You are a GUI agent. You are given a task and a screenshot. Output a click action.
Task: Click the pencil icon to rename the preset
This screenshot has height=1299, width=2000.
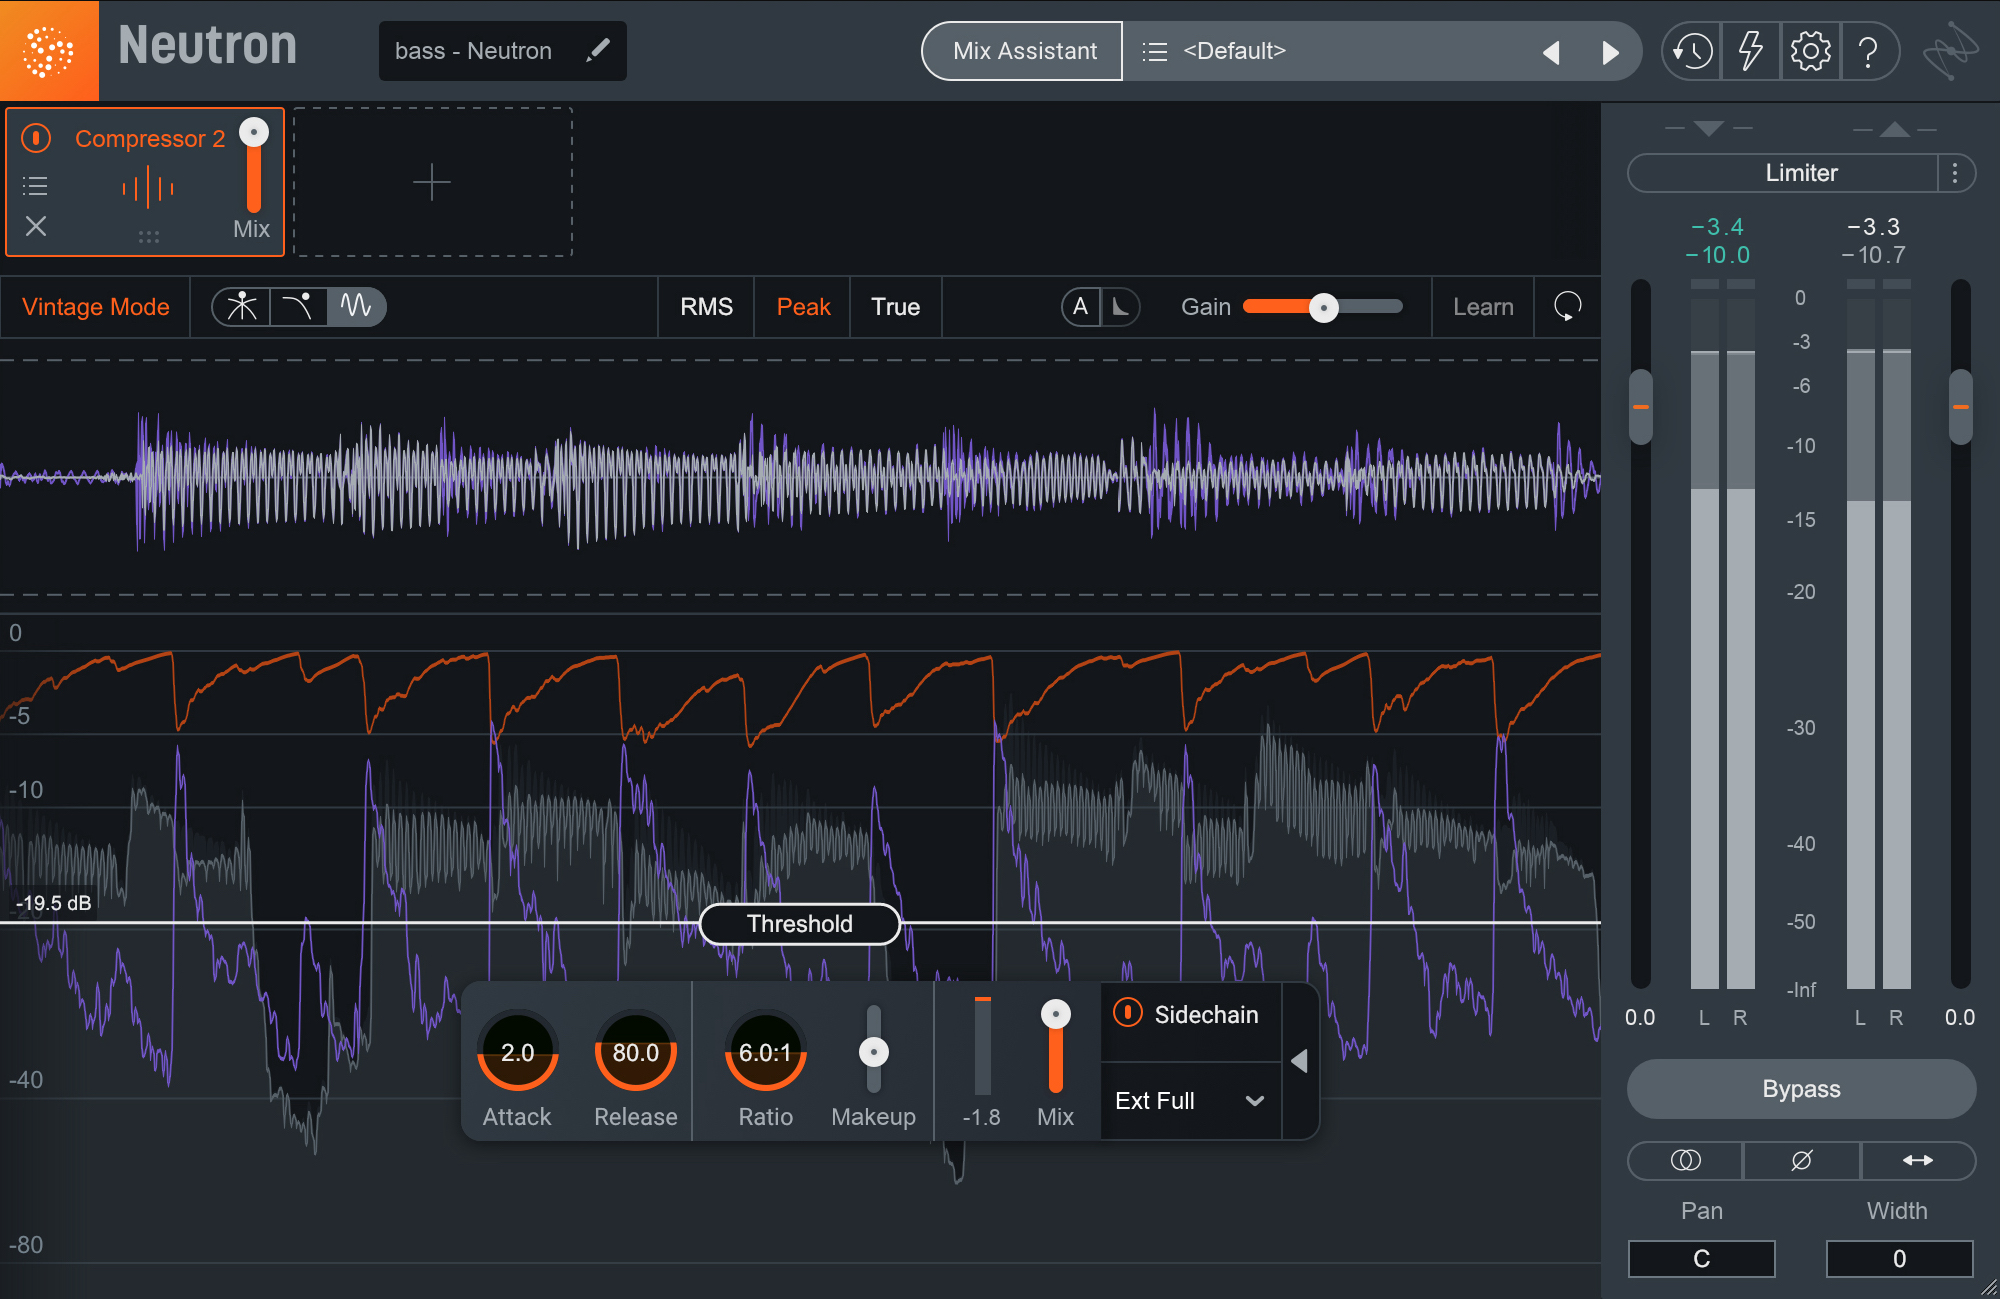pyautogui.click(x=598, y=50)
